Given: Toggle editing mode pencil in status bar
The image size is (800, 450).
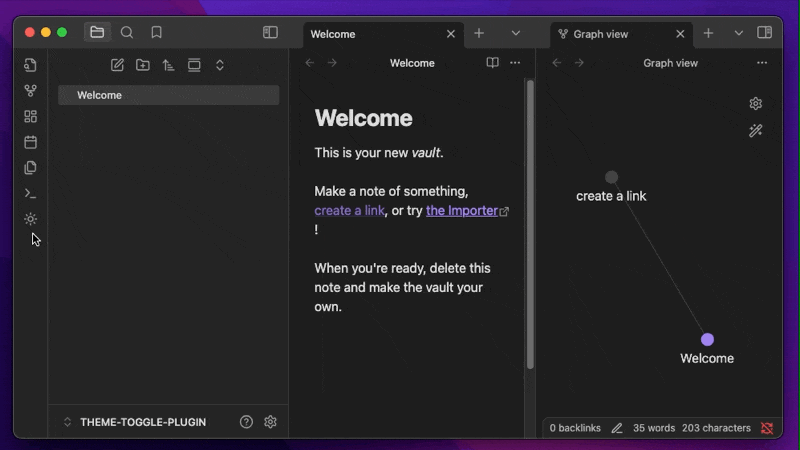Looking at the screenshot, I should click(x=617, y=428).
